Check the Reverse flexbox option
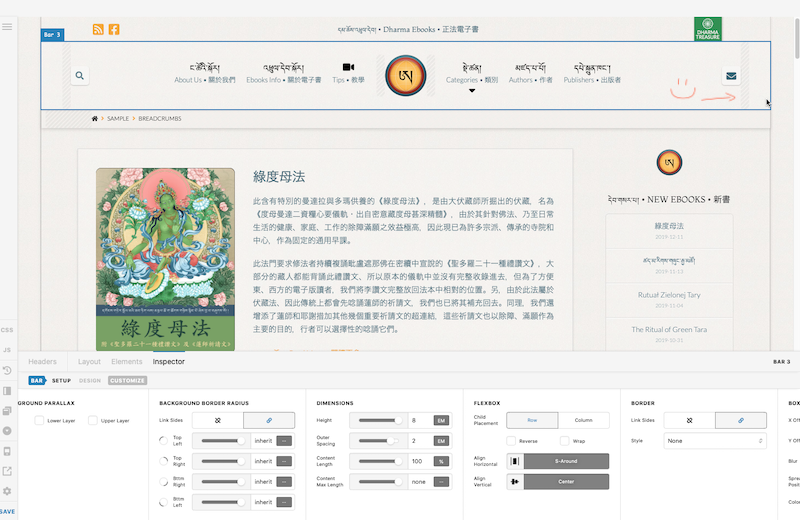The image size is (800, 520). (x=511, y=441)
